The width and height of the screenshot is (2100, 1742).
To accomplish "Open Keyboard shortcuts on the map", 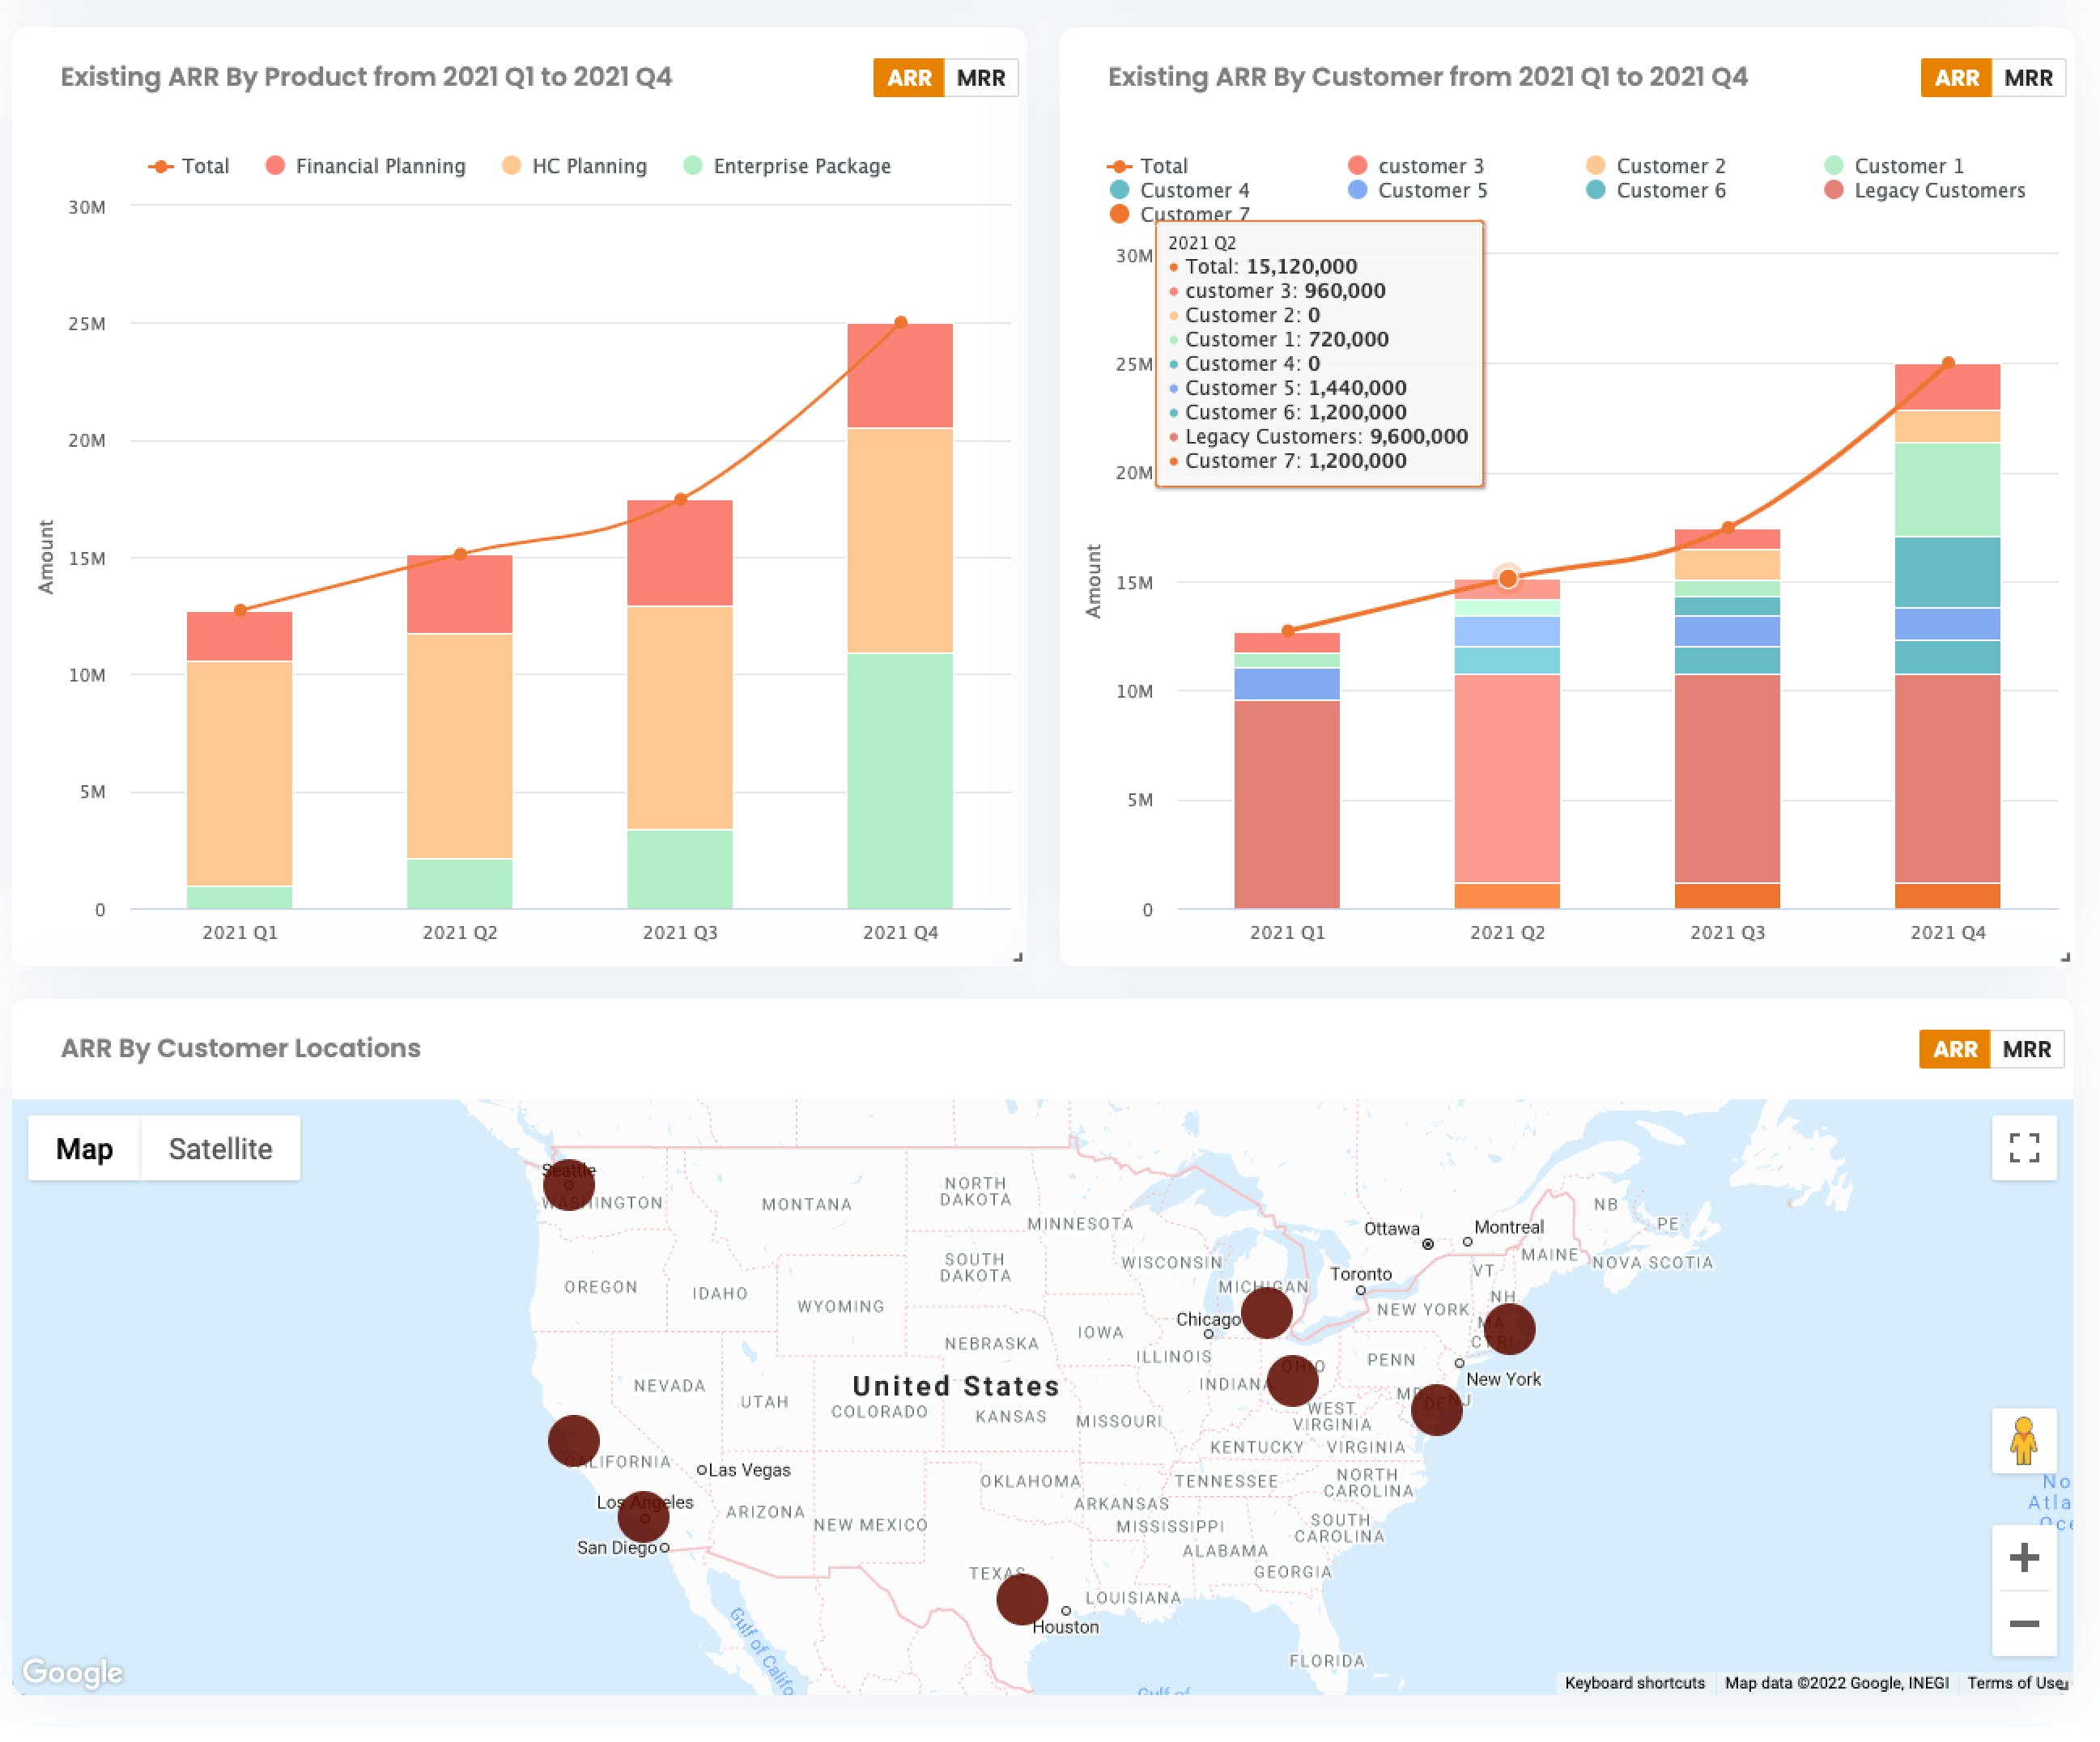I will pos(1634,1683).
